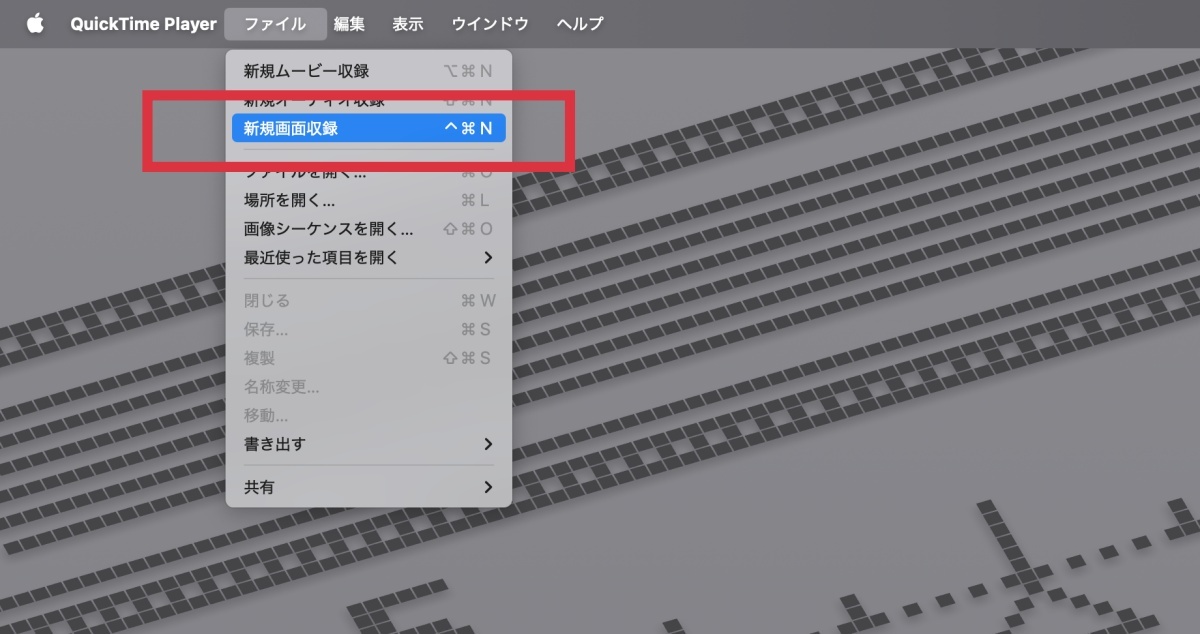This screenshot has height=634, width=1200.
Task: Open the Apple menu
Action: click(x=35, y=23)
